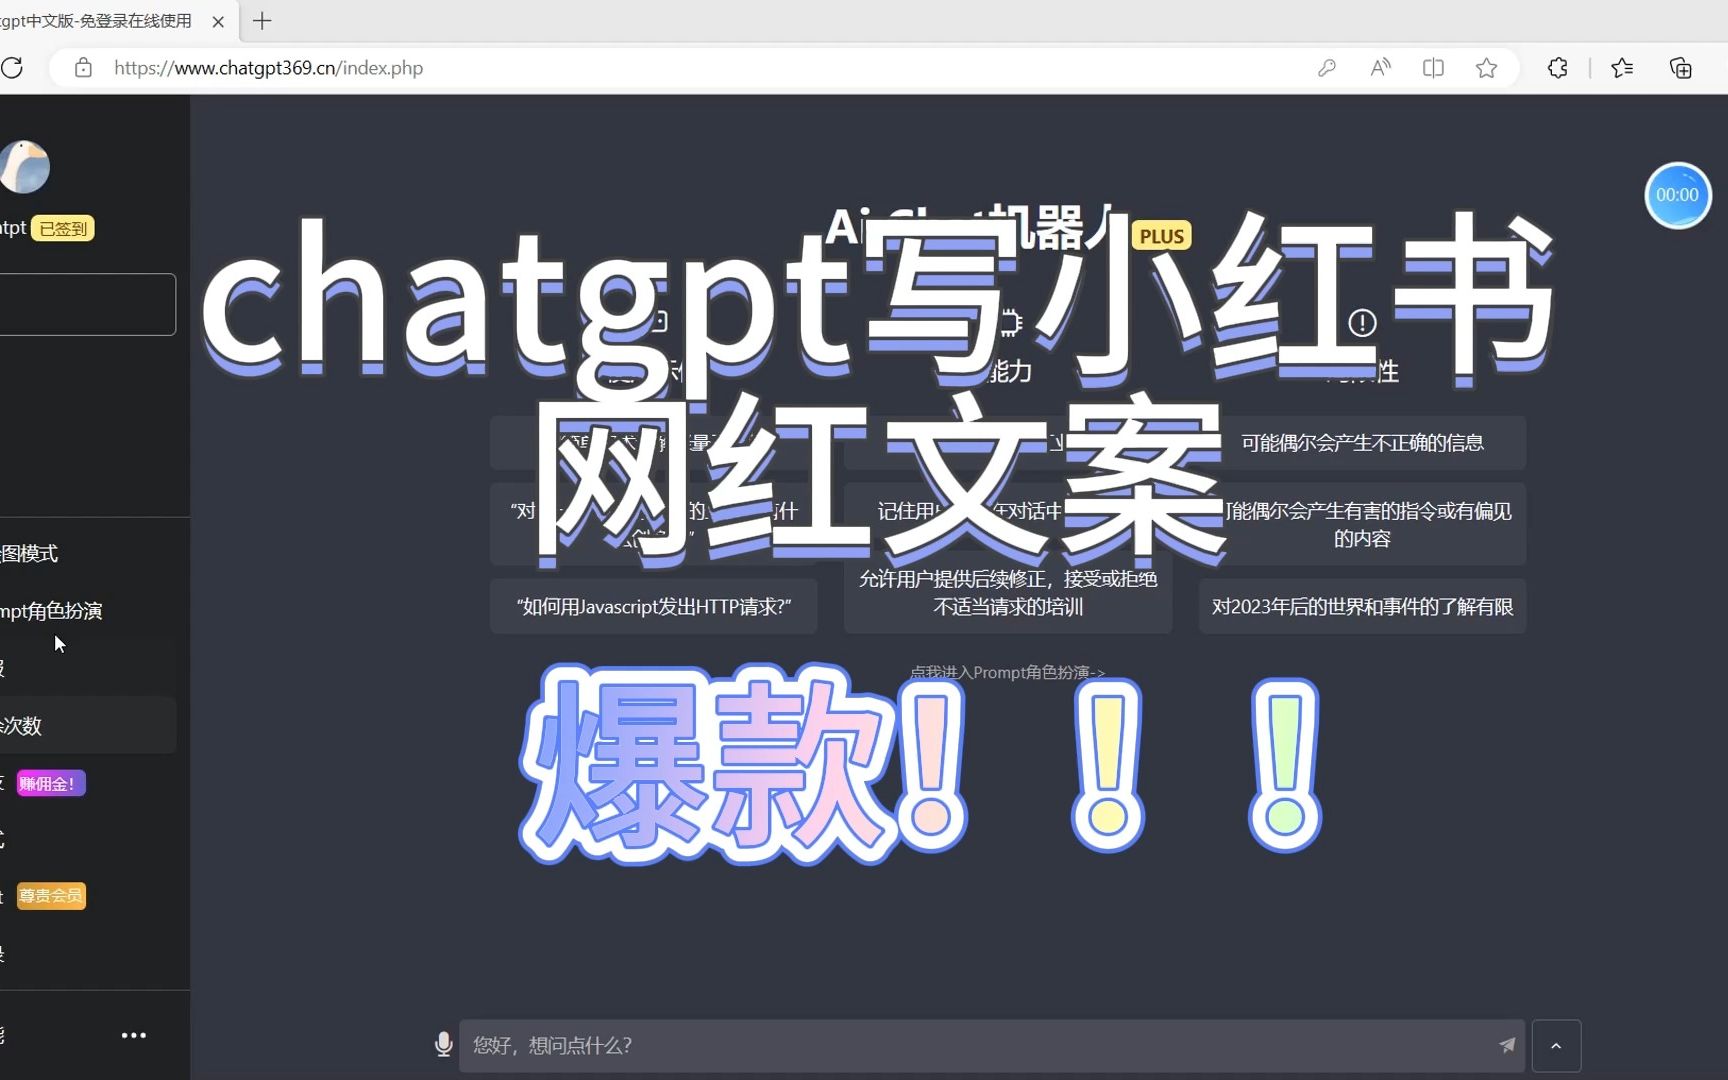Click the user avatar with the goose picture
The width and height of the screenshot is (1728, 1080).
coord(26,166)
